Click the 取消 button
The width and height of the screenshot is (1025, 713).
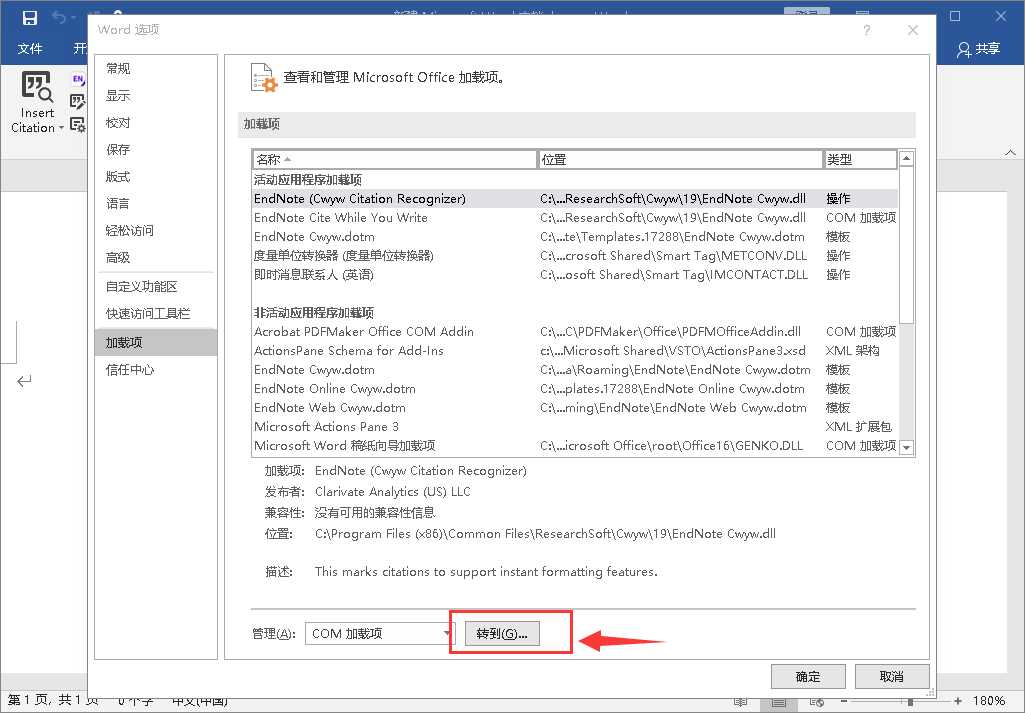tap(892, 676)
